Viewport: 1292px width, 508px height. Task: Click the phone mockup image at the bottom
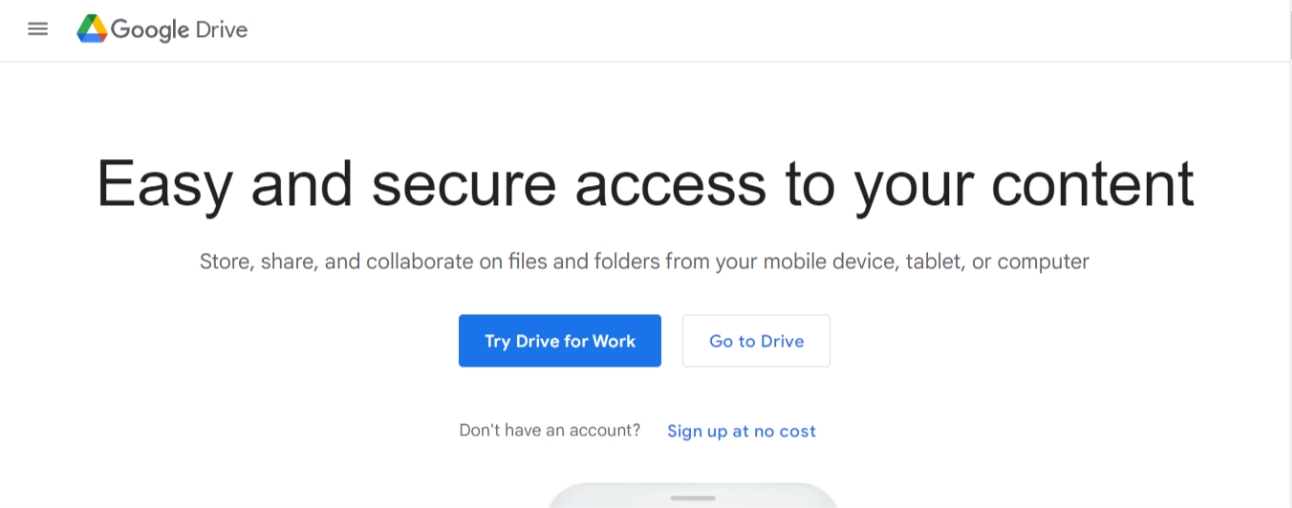coord(692,495)
